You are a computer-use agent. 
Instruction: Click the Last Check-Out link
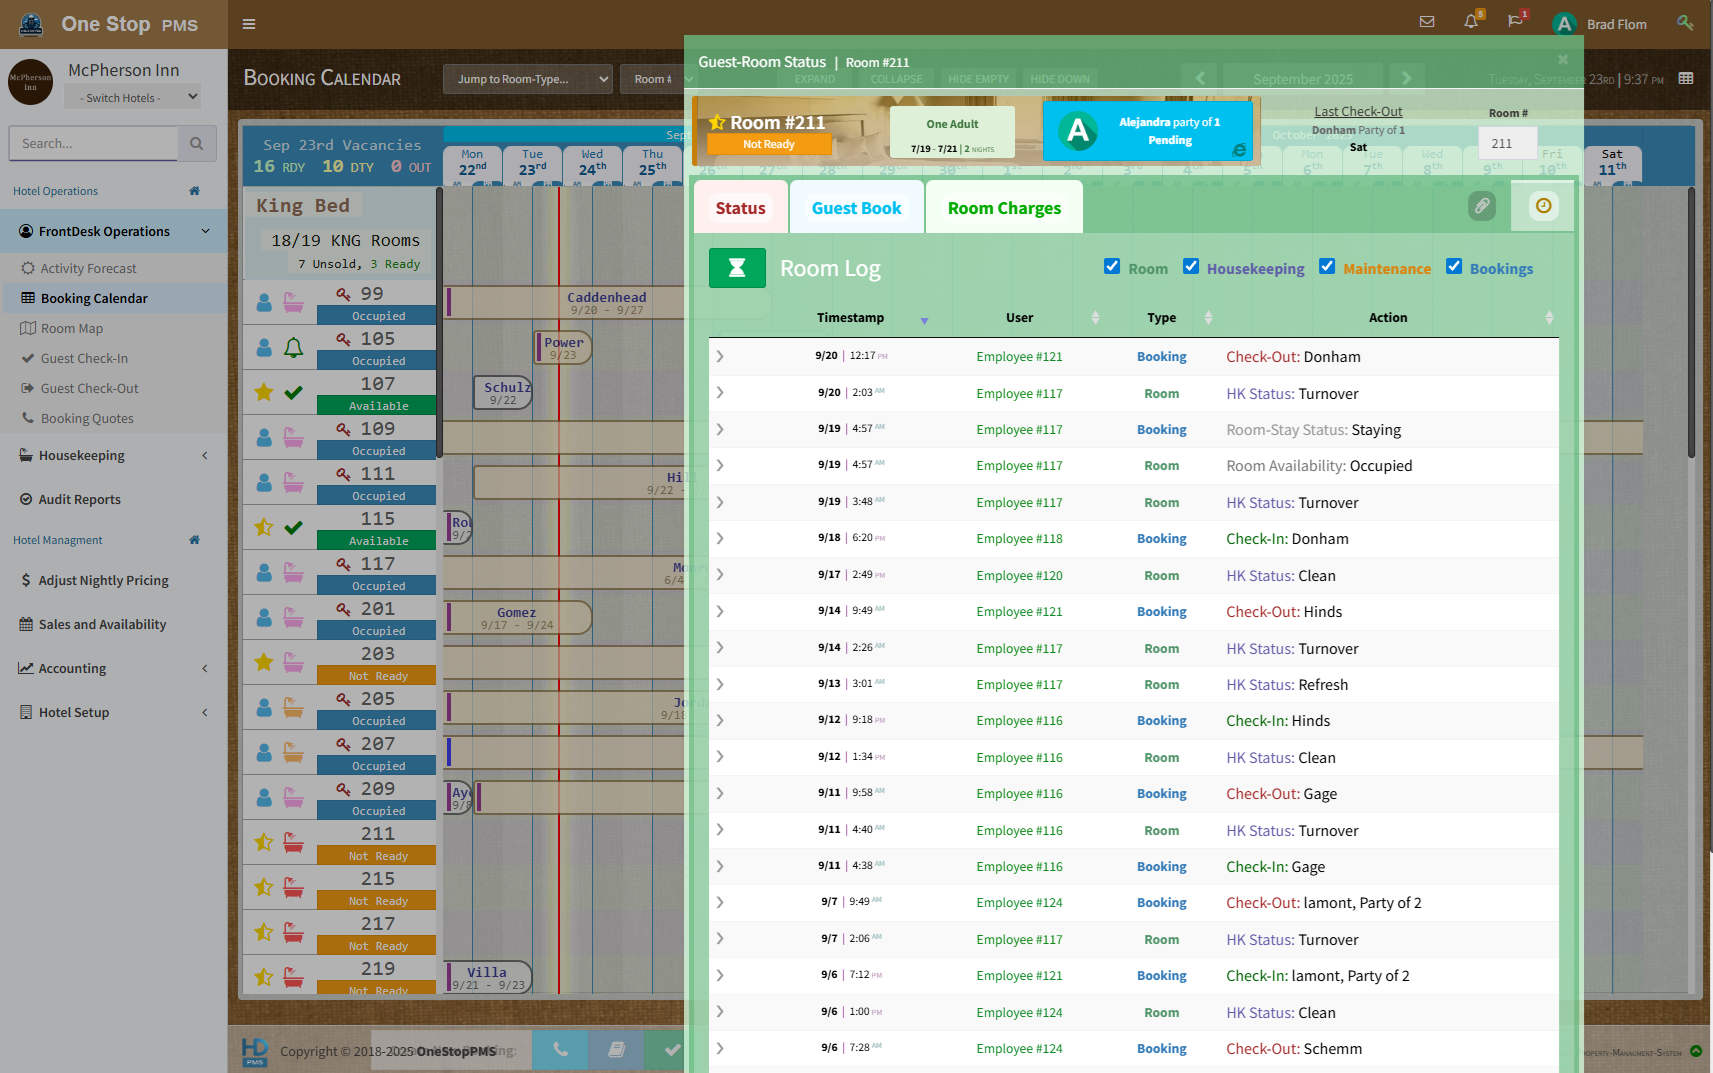(x=1357, y=112)
